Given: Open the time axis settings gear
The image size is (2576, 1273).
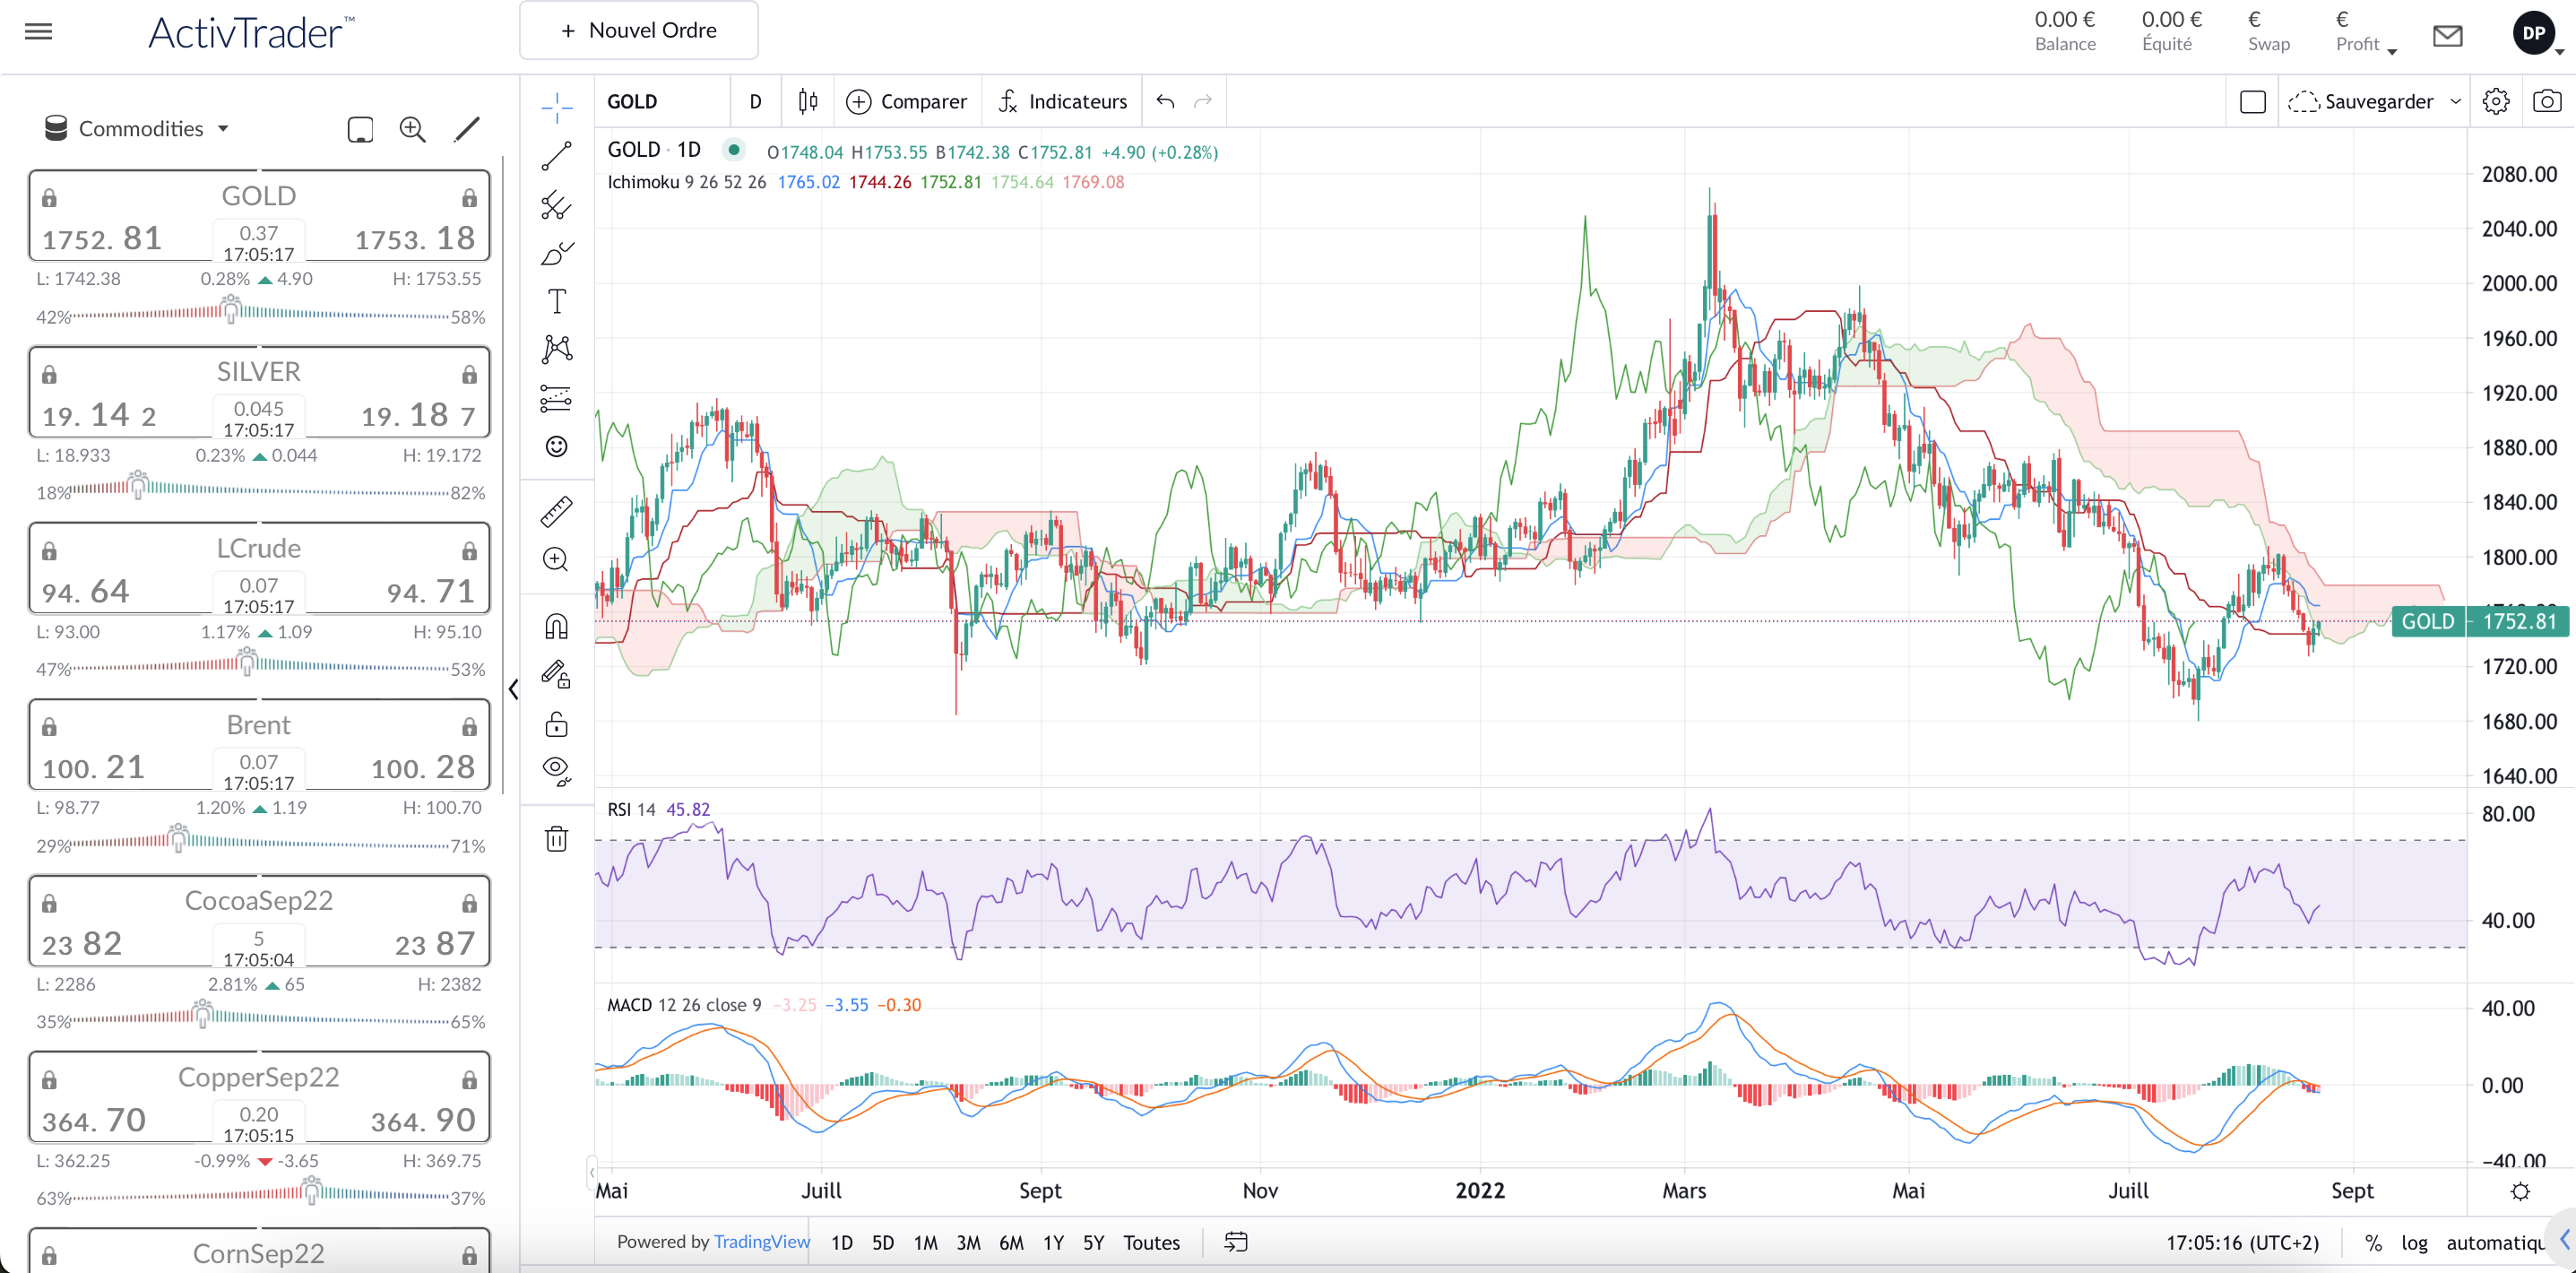Looking at the screenshot, I should click(x=2520, y=1191).
